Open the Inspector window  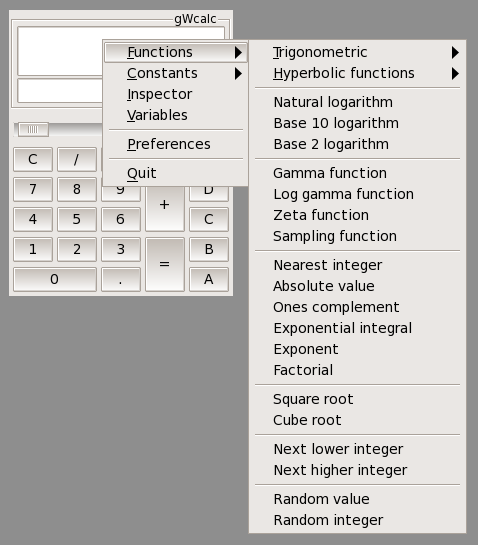pos(176,94)
